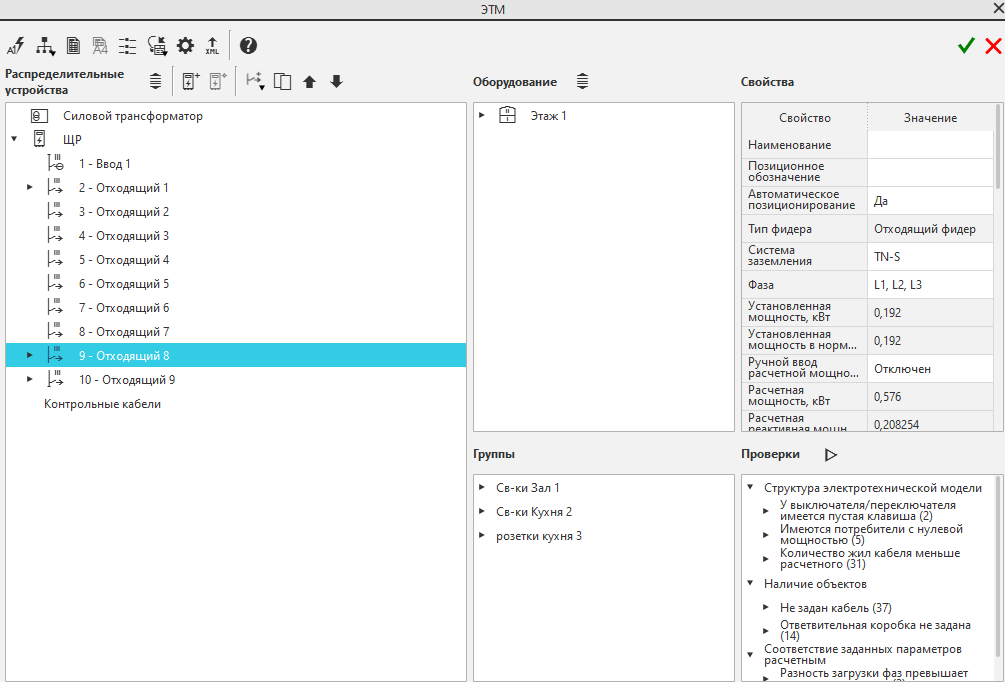Viewport: 1005px width, 682px height.
Task: Move selected feeder down with arrow icon
Action: click(336, 82)
